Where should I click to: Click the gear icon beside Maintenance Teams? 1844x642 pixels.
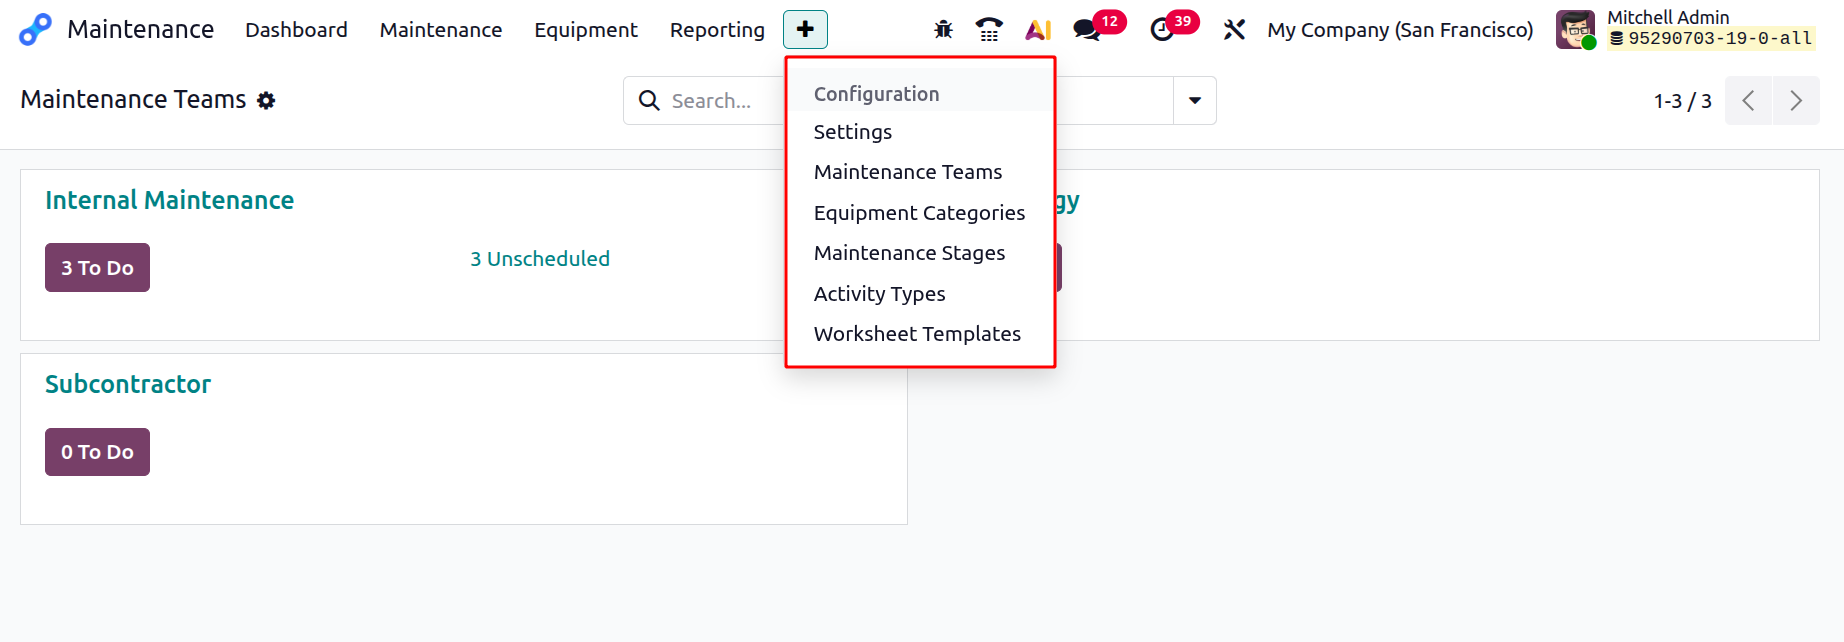pyautogui.click(x=266, y=100)
